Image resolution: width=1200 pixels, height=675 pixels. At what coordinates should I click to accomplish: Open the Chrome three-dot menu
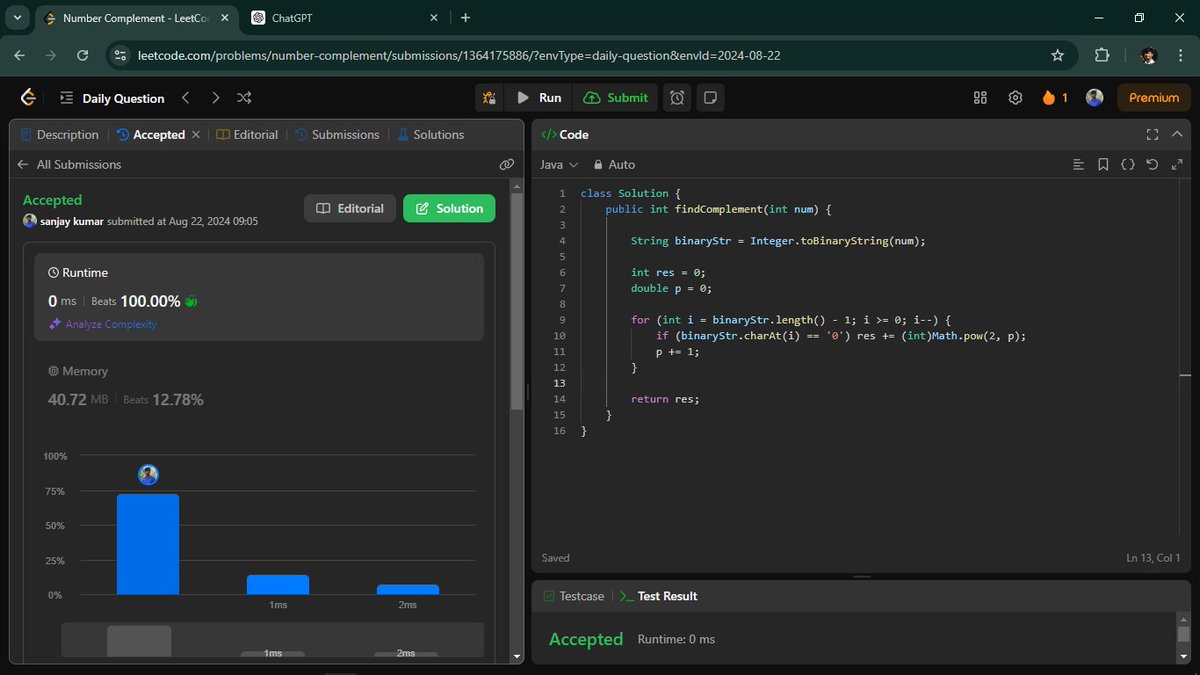coord(1181,56)
